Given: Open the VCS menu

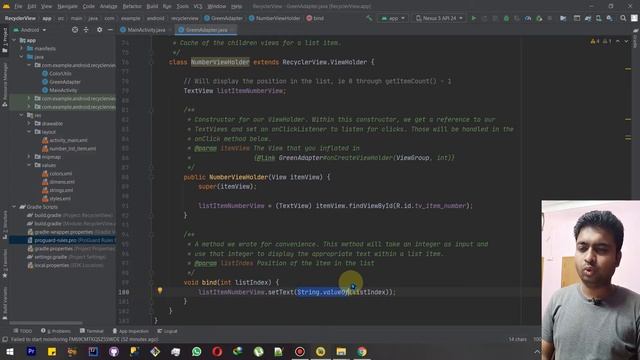Looking at the screenshot, I should coord(198,7).
